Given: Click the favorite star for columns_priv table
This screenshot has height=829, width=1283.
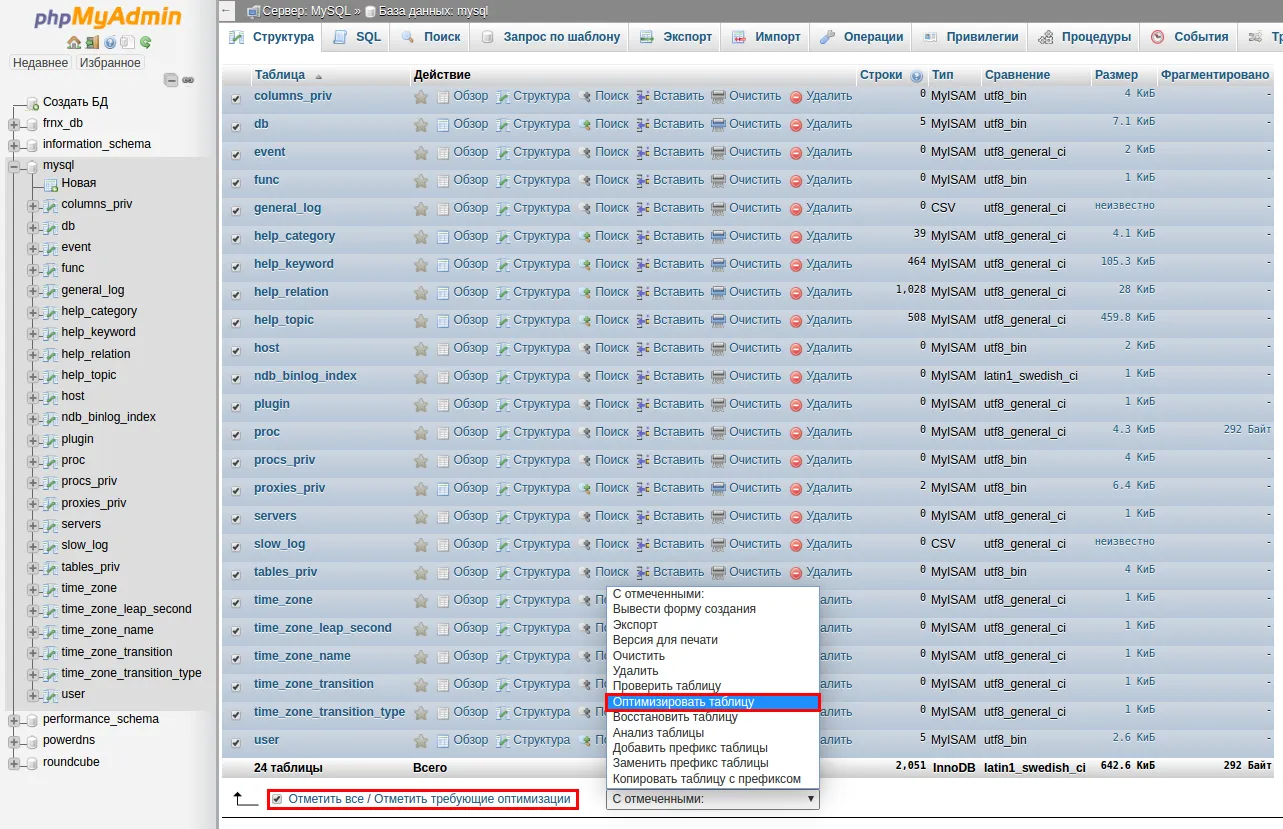Looking at the screenshot, I should [421, 97].
